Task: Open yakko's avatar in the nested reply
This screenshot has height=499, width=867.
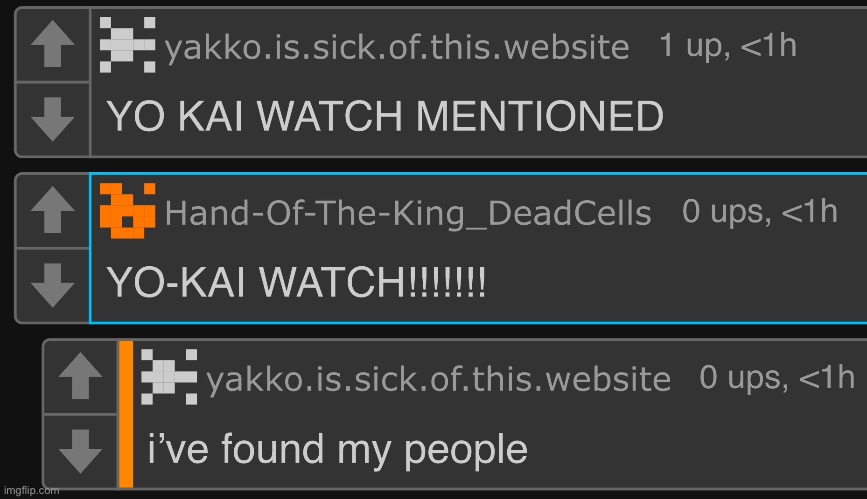Action: pos(169,377)
